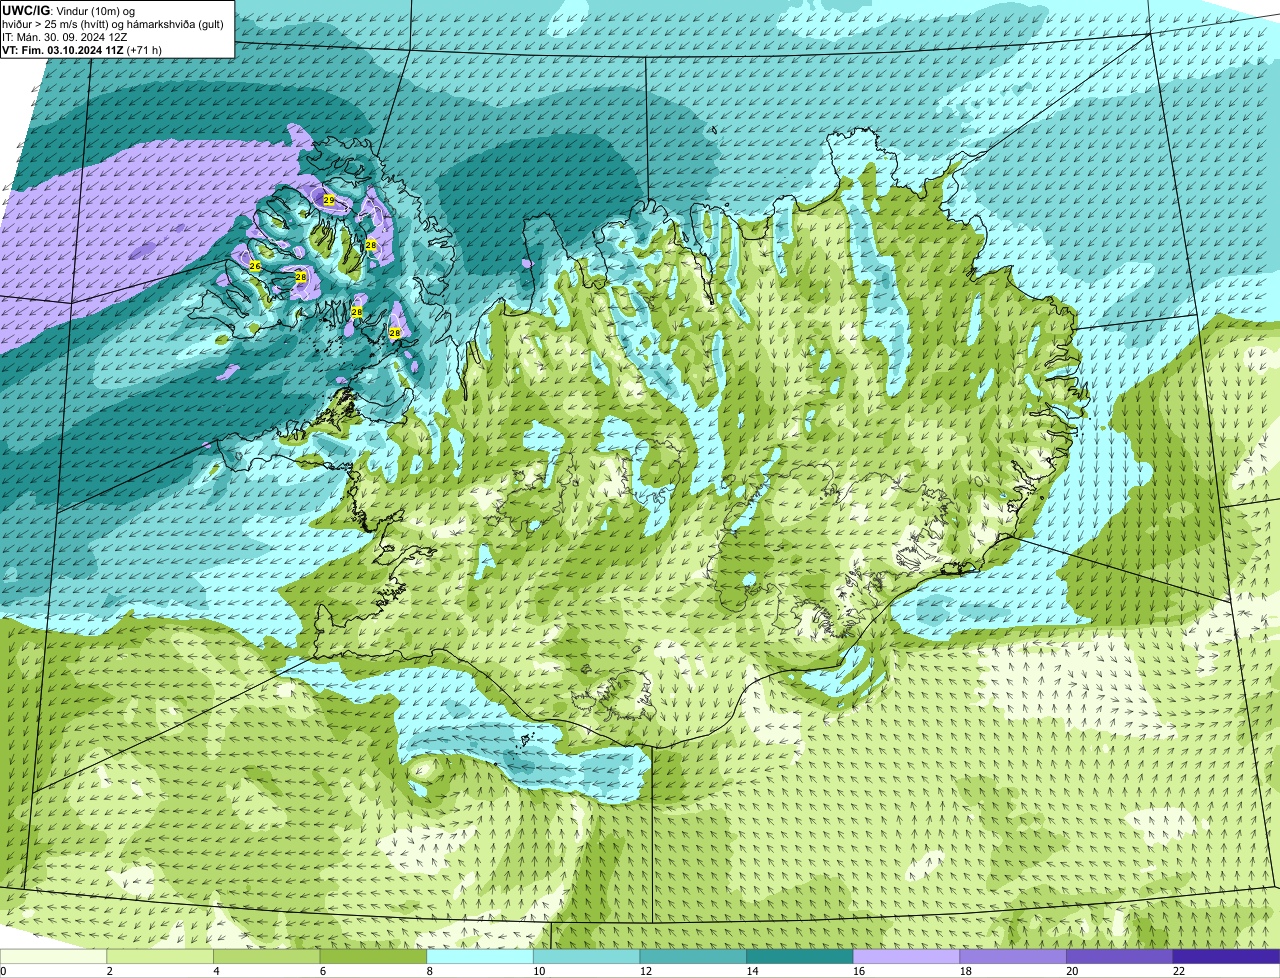Click the legend scale value "12"
This screenshot has height=978, width=1280.
646,971
